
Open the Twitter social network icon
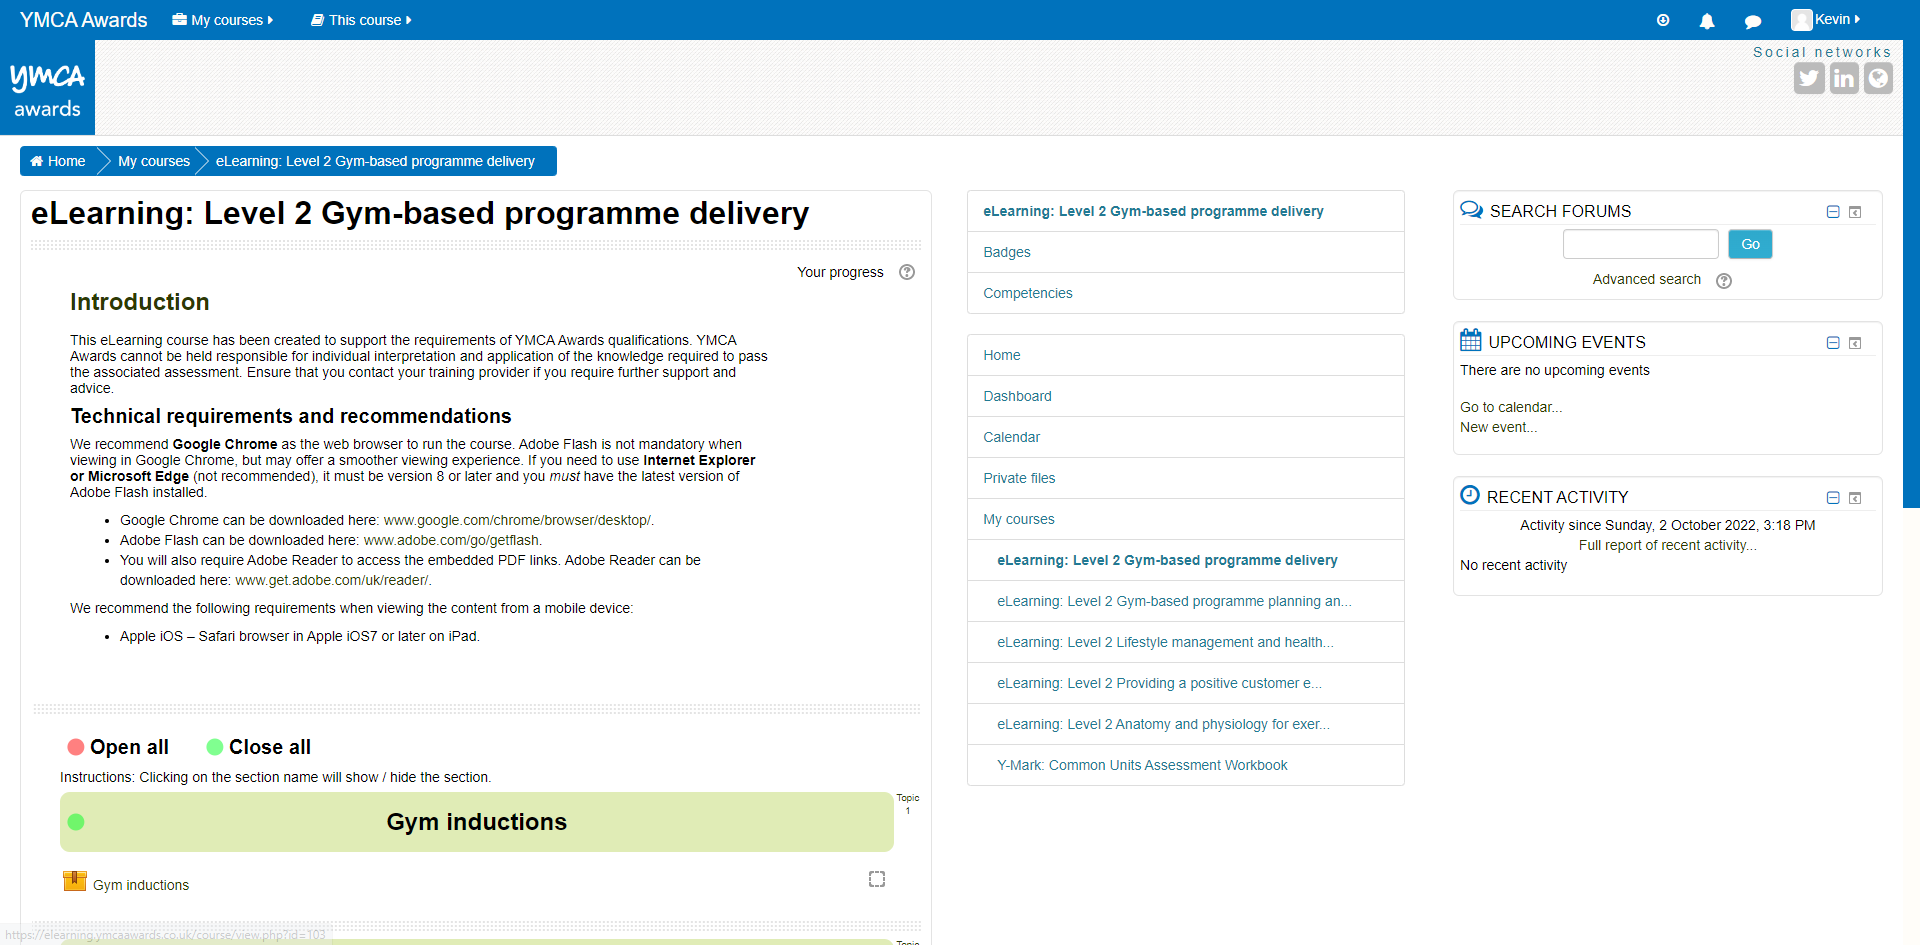tap(1809, 78)
